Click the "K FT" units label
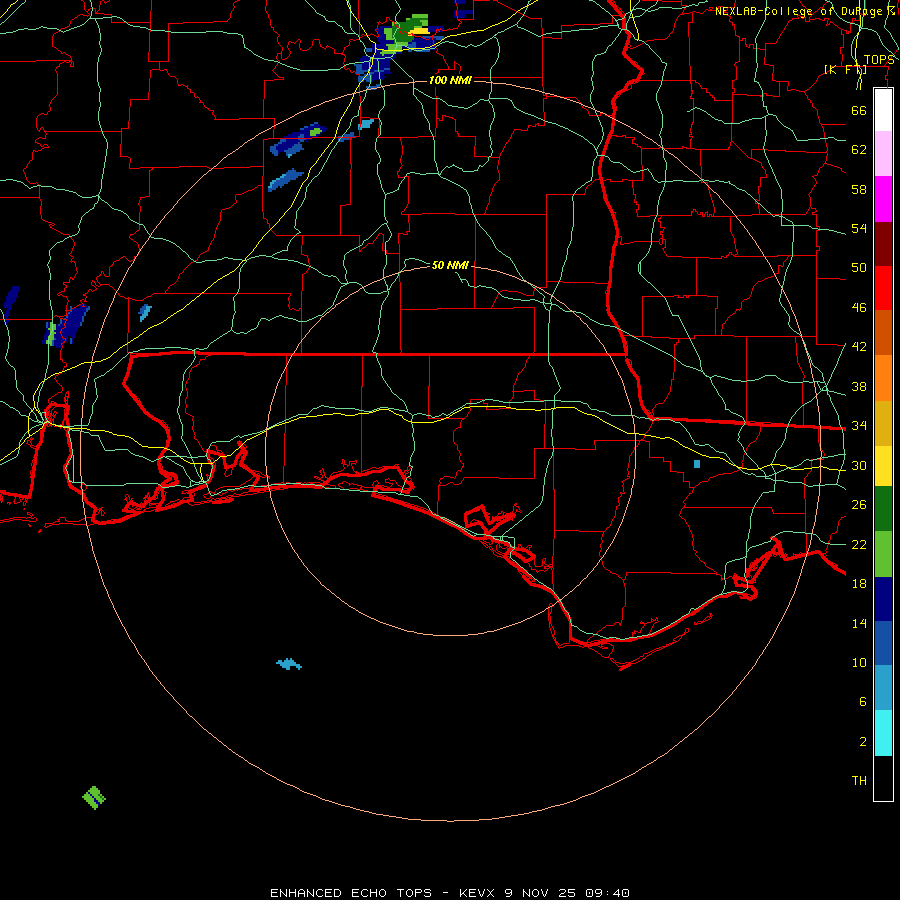 [x=845, y=70]
